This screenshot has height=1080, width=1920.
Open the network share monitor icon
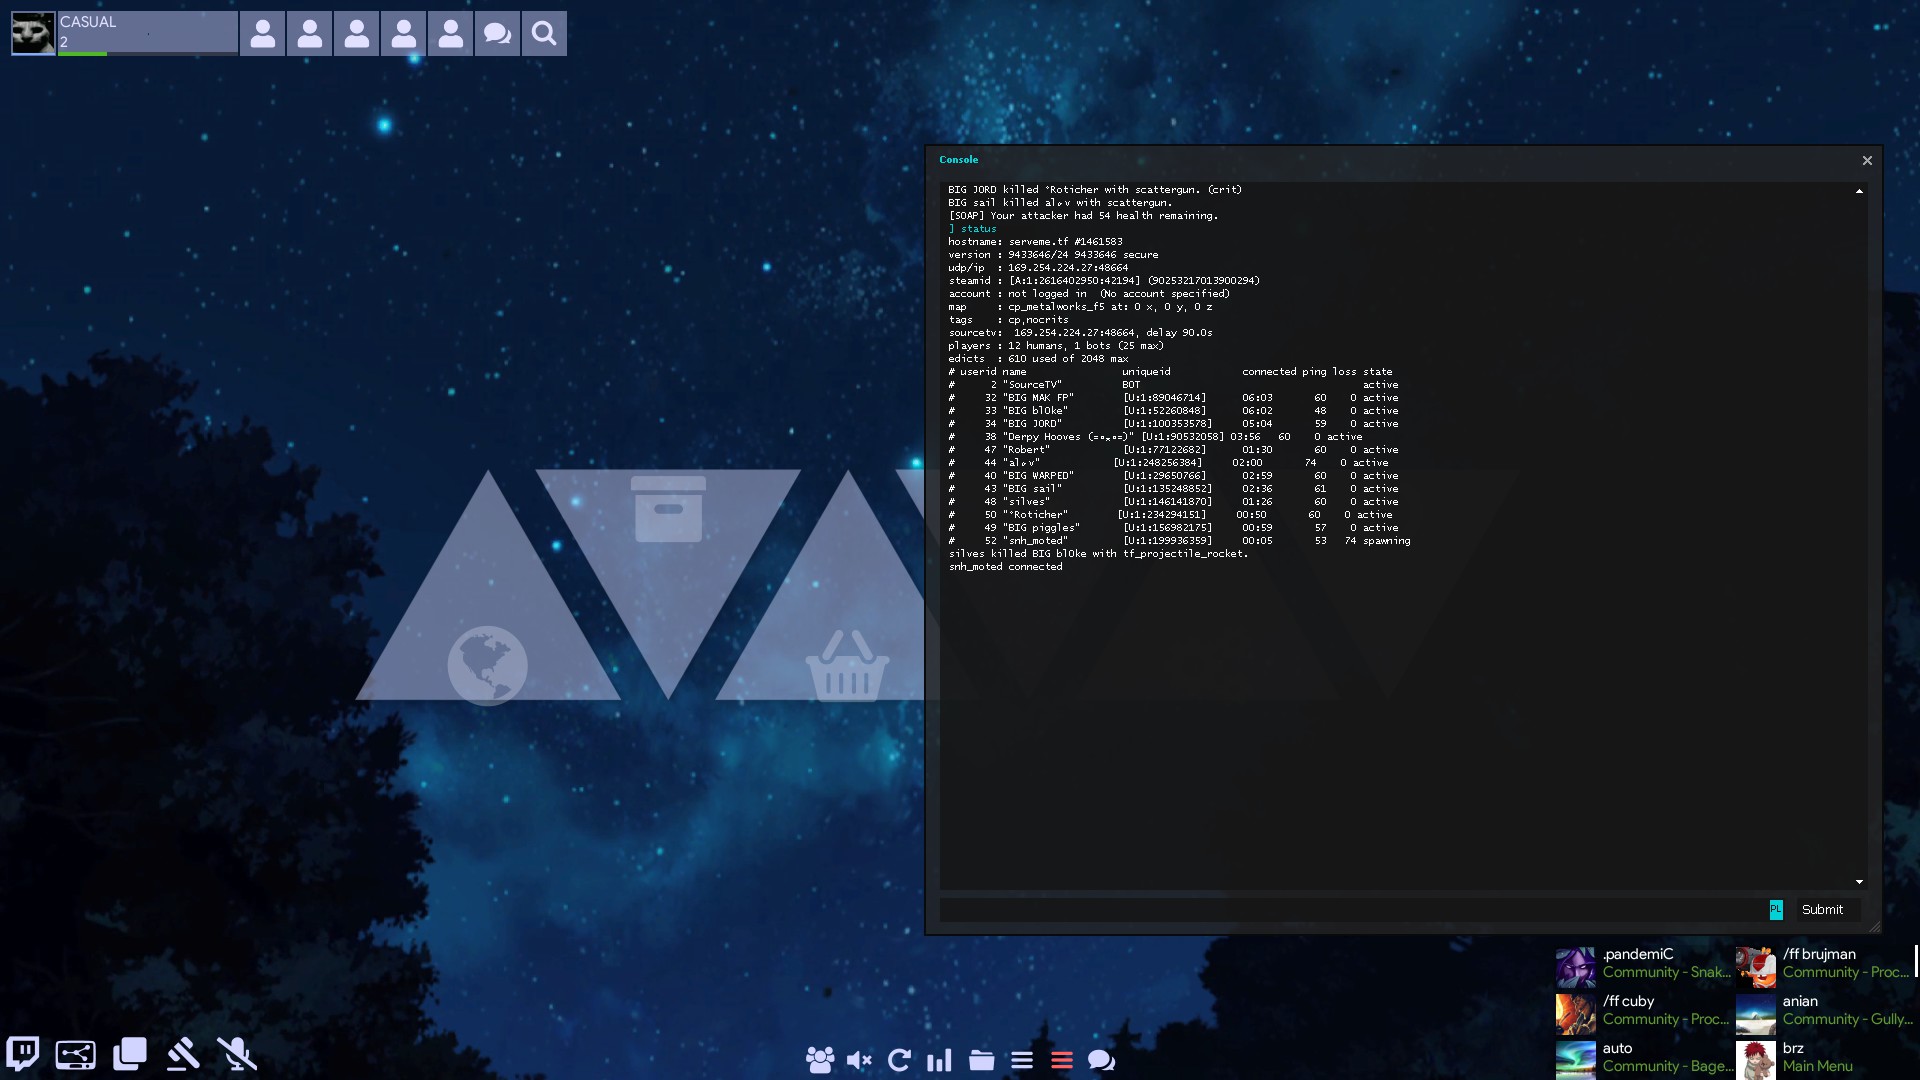(x=76, y=1054)
